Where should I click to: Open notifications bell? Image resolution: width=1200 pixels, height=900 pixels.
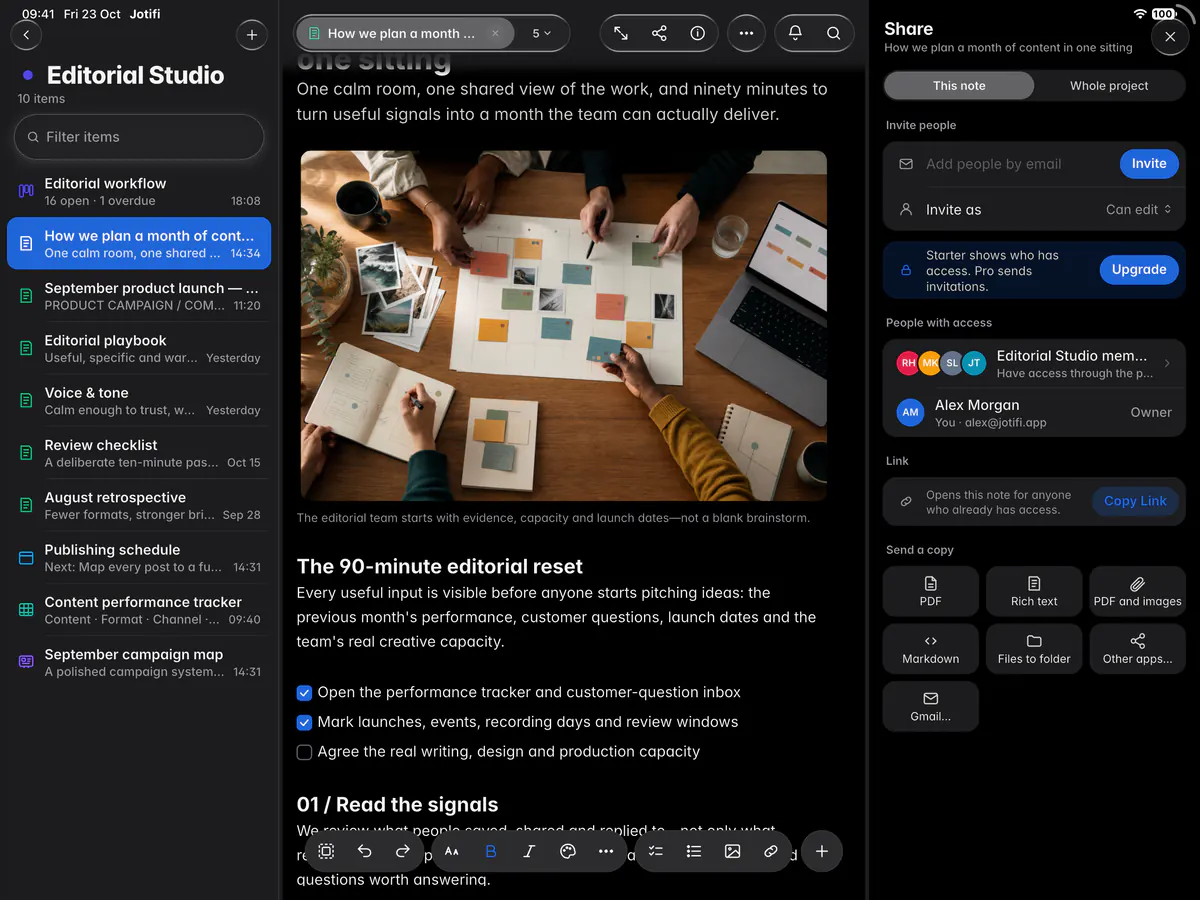pyautogui.click(x=795, y=33)
